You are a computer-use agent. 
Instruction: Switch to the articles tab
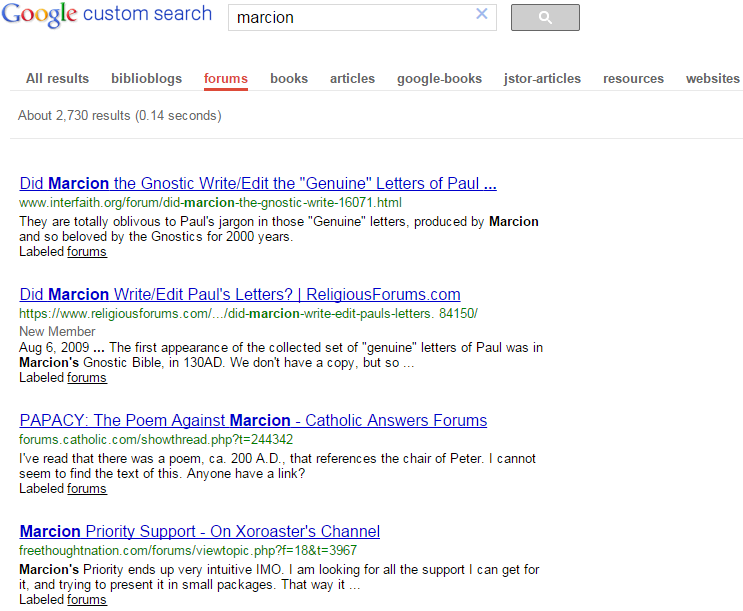[352, 78]
